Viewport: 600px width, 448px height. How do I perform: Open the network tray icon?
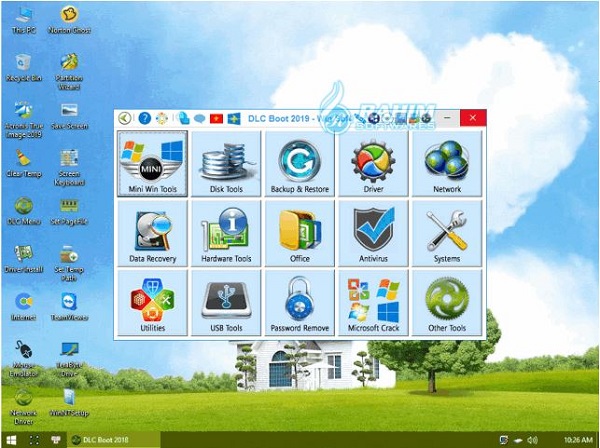pyautogui.click(x=504, y=440)
